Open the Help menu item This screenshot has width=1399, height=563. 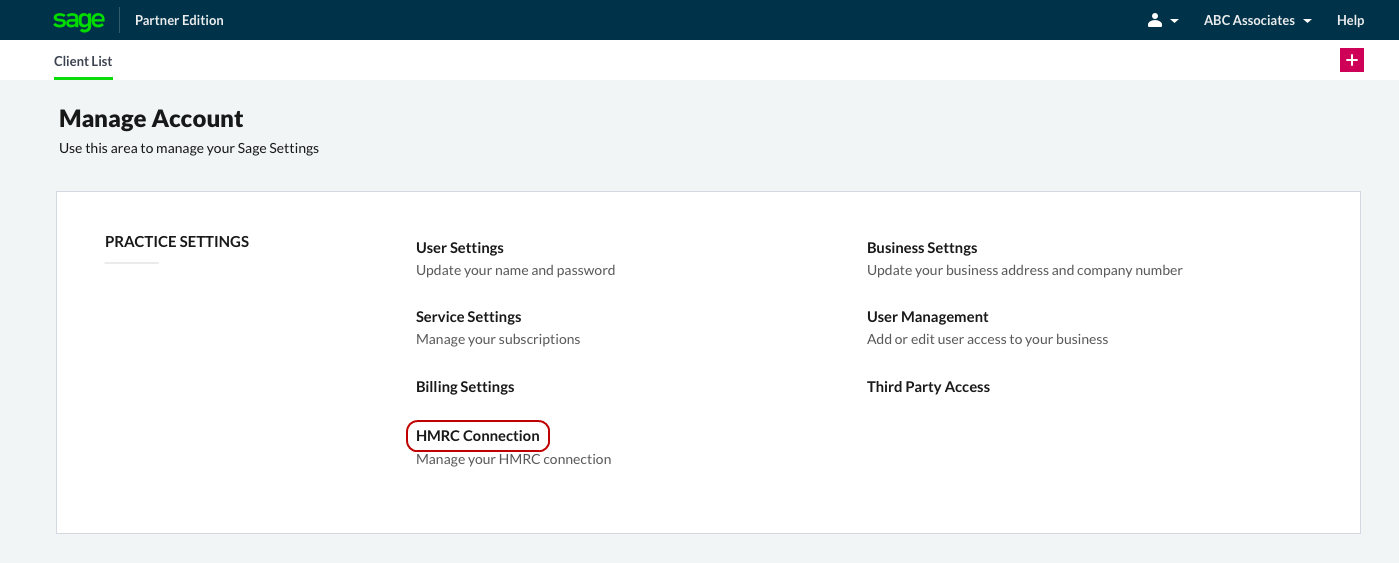coord(1350,20)
